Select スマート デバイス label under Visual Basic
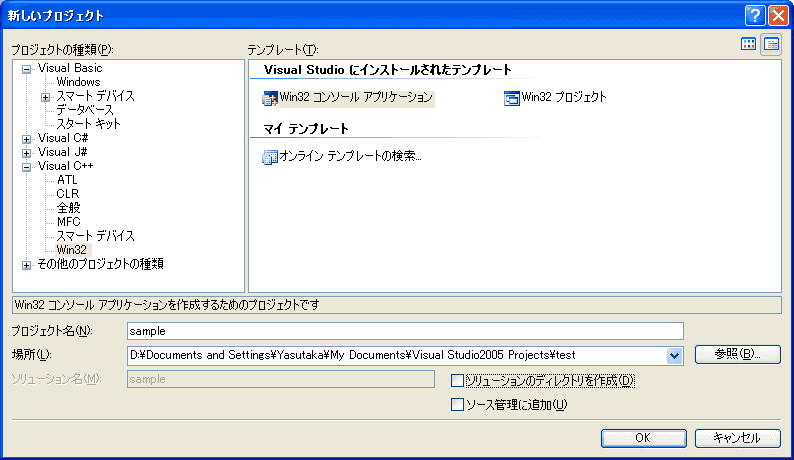 [95, 96]
